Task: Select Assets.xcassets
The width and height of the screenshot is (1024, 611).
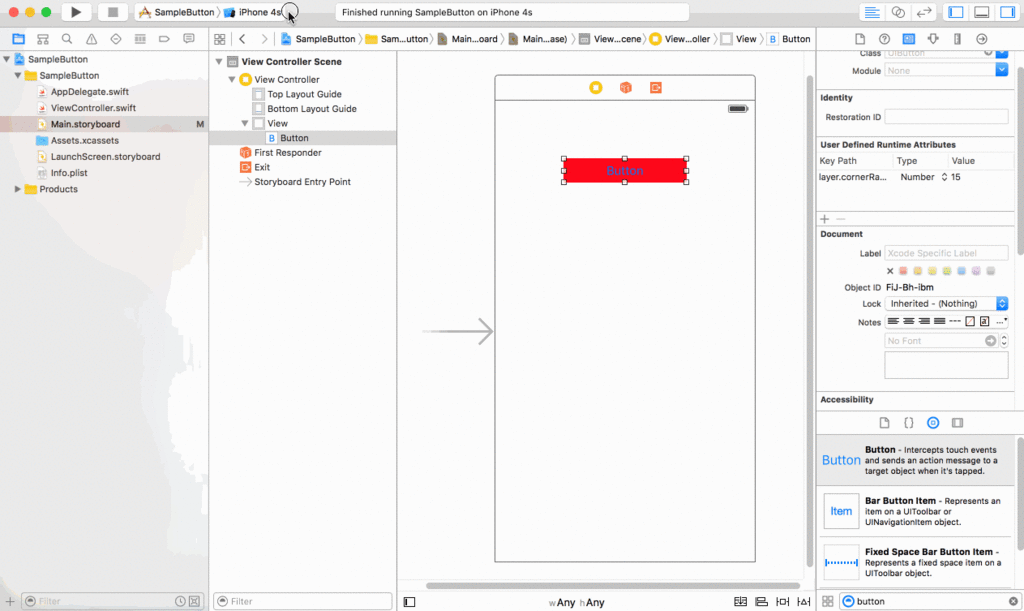Action: coord(85,140)
